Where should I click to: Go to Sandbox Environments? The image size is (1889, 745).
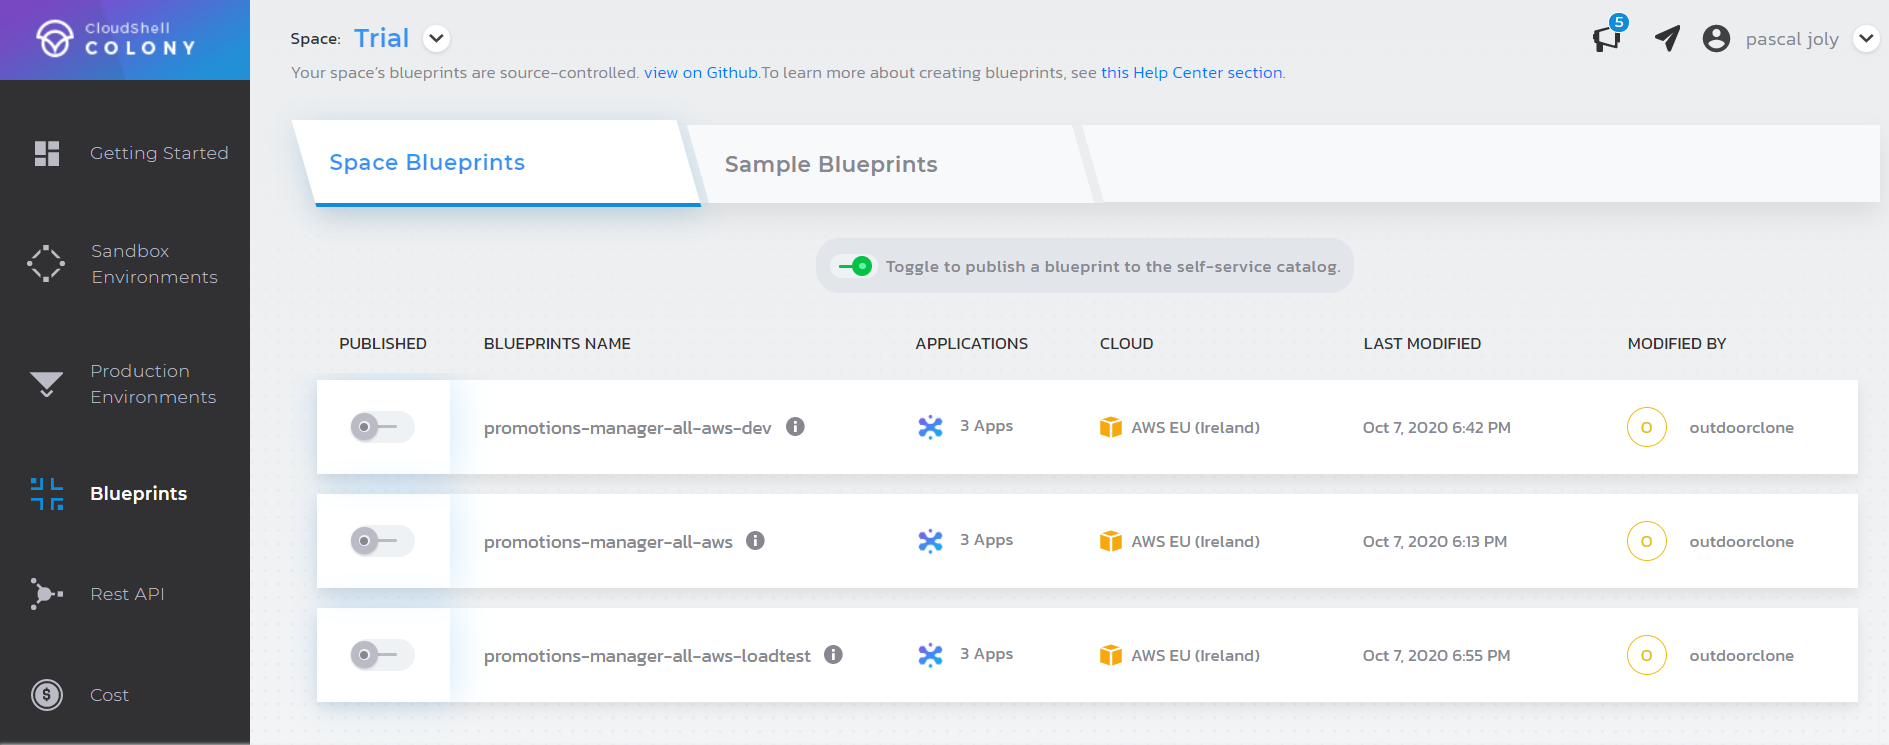tap(154, 264)
